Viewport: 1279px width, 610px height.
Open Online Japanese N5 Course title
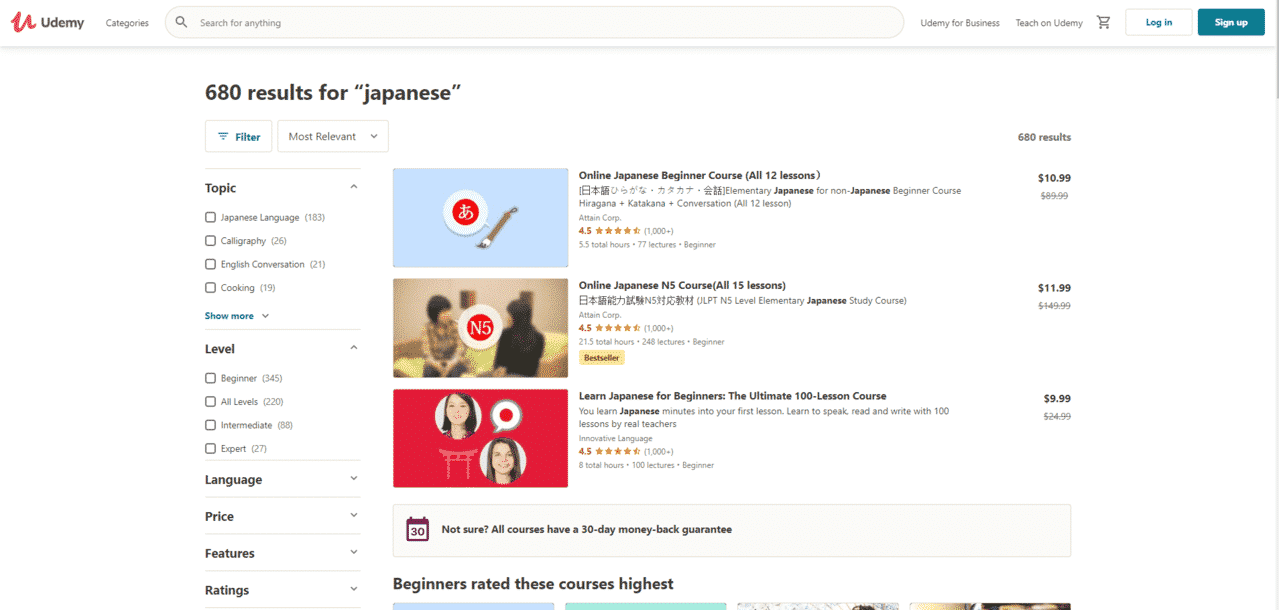tap(682, 285)
